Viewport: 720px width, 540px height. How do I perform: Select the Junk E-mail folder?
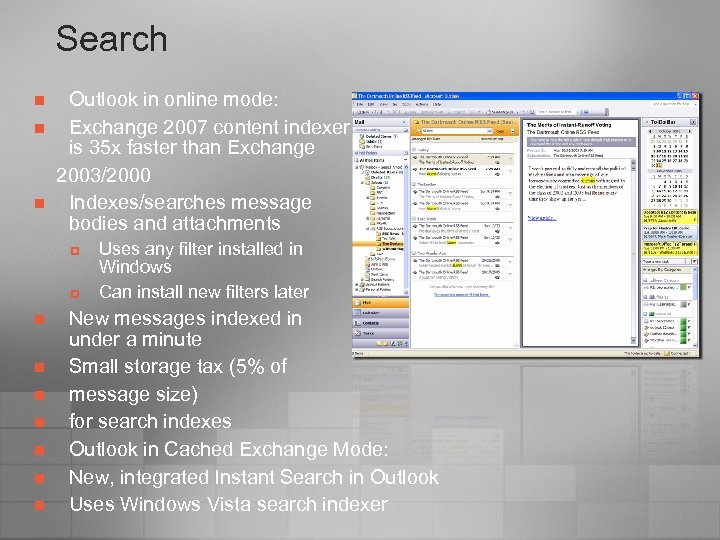point(379,264)
